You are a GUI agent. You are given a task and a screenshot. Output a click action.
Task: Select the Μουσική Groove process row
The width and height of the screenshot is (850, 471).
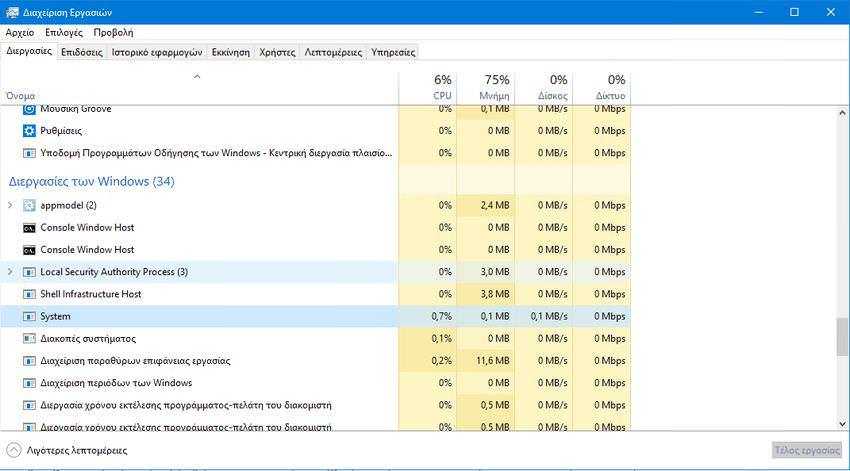[x=315, y=110]
